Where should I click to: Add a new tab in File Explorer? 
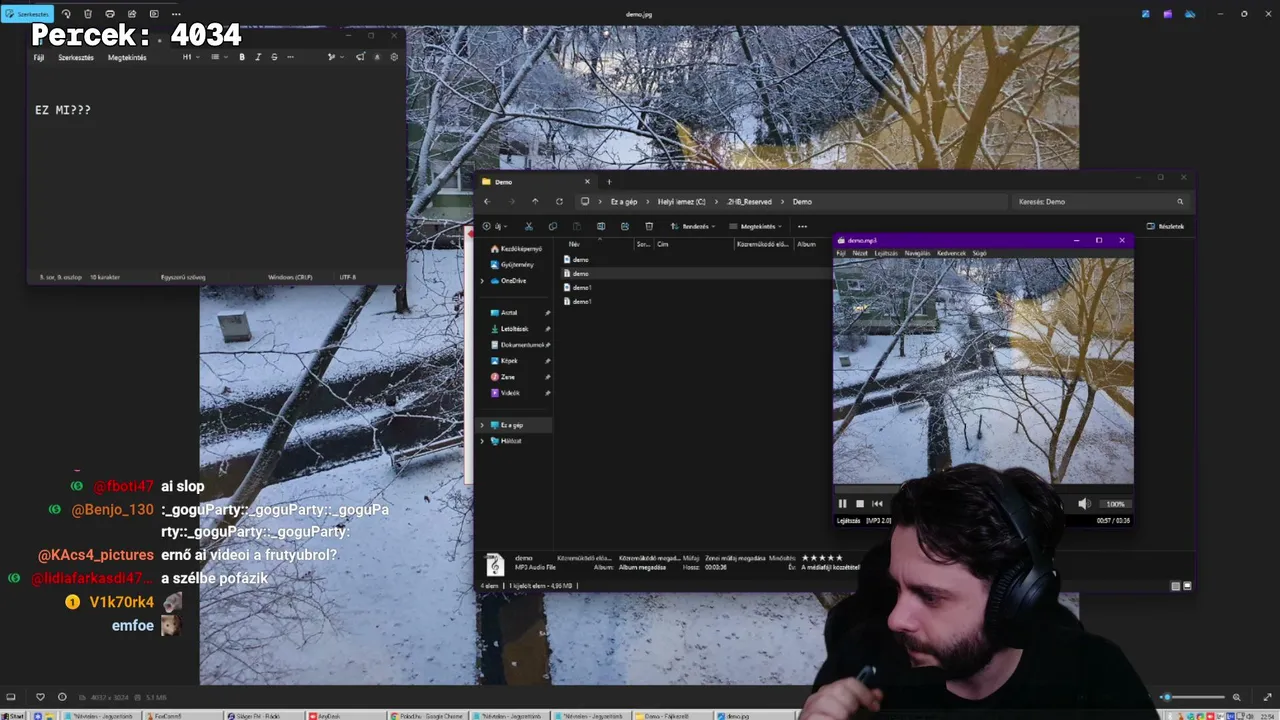(x=608, y=182)
